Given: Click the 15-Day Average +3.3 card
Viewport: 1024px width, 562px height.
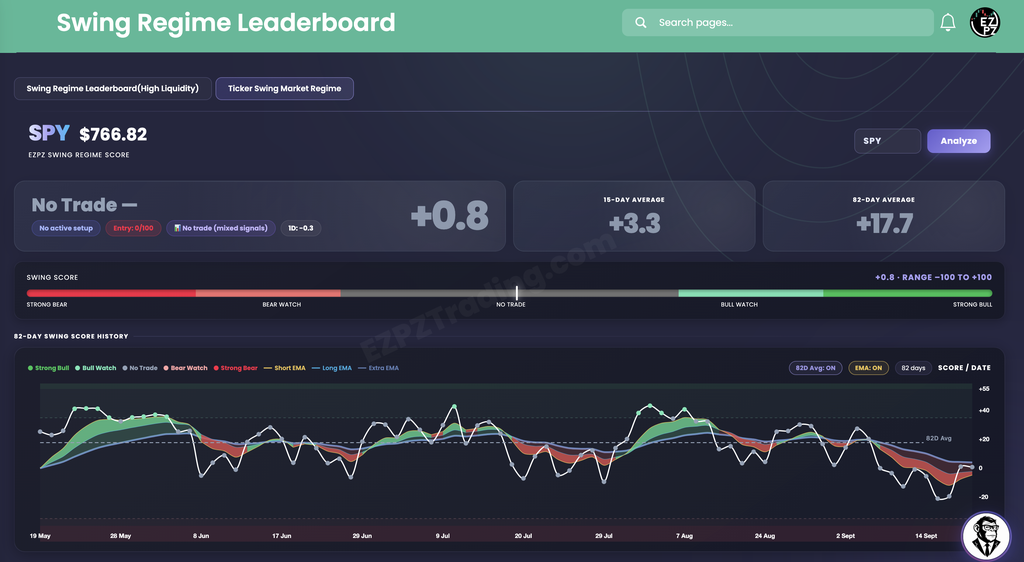Looking at the screenshot, I should point(634,216).
